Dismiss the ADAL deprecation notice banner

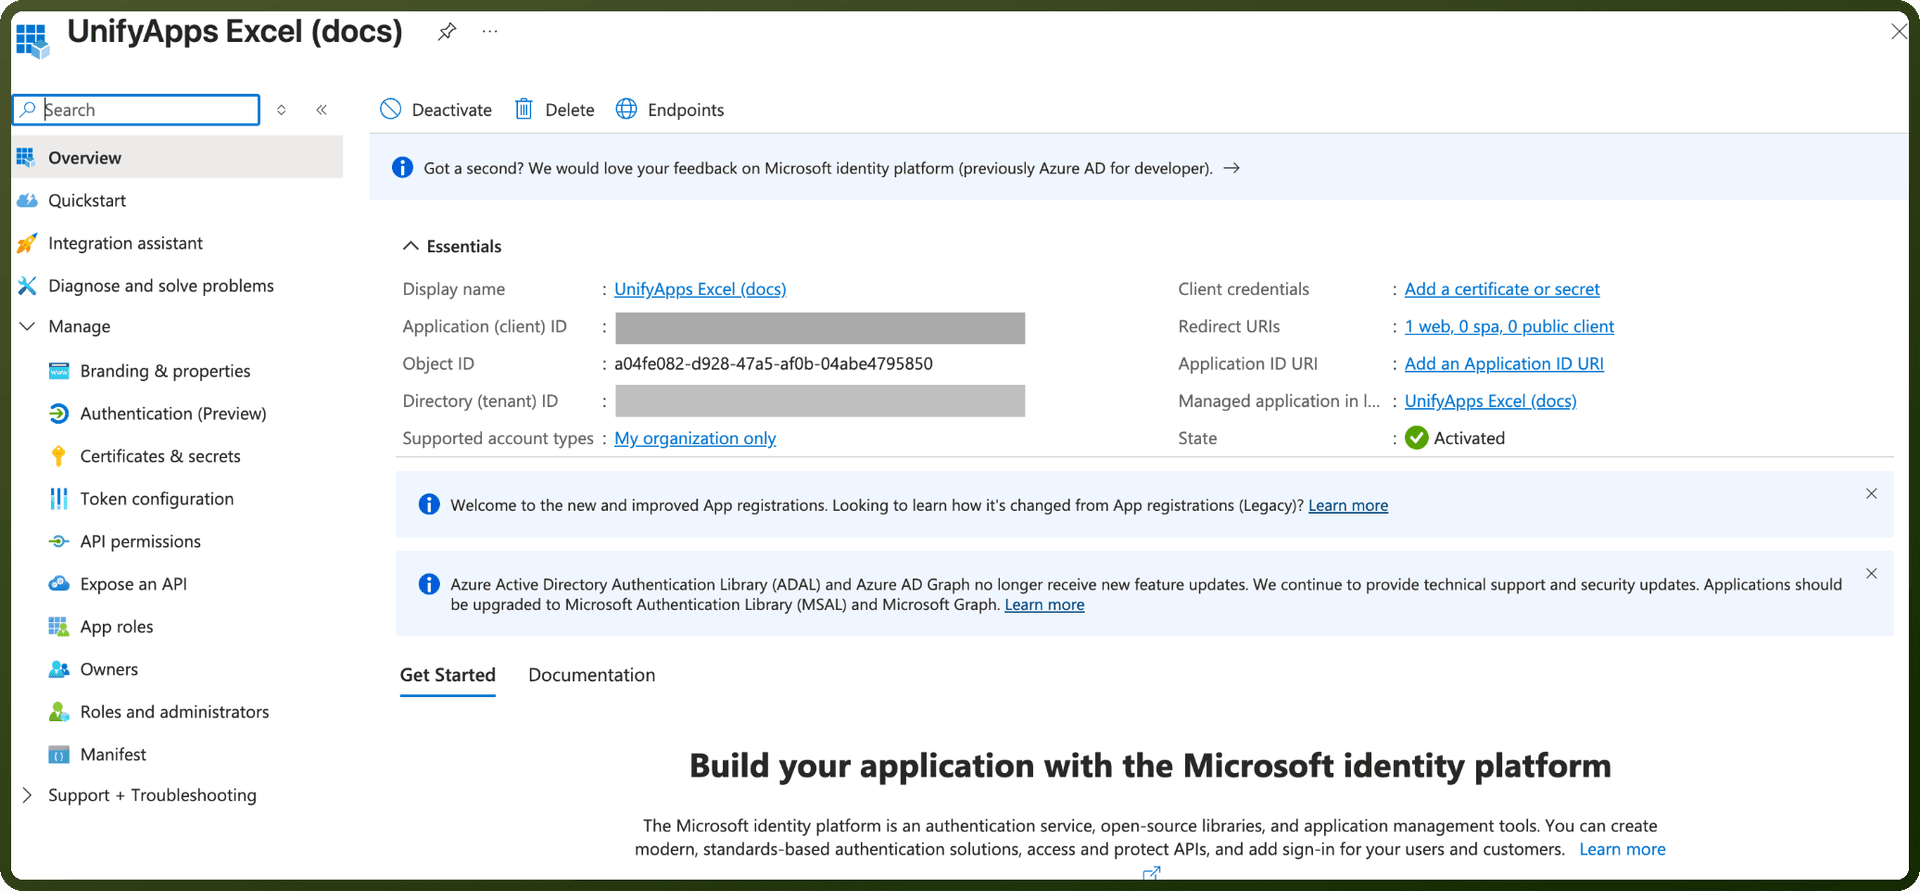tap(1871, 574)
